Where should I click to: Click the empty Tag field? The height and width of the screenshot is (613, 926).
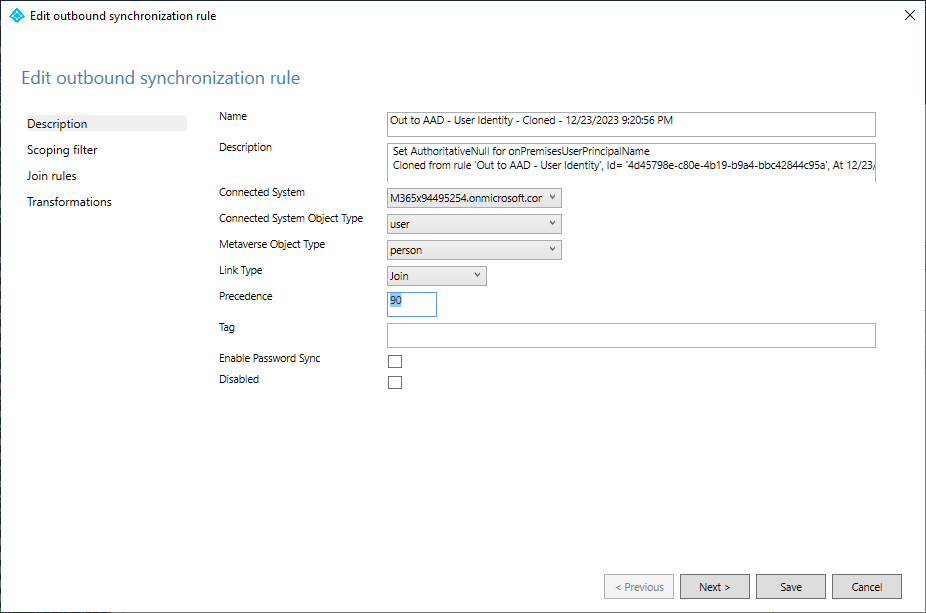(x=630, y=335)
